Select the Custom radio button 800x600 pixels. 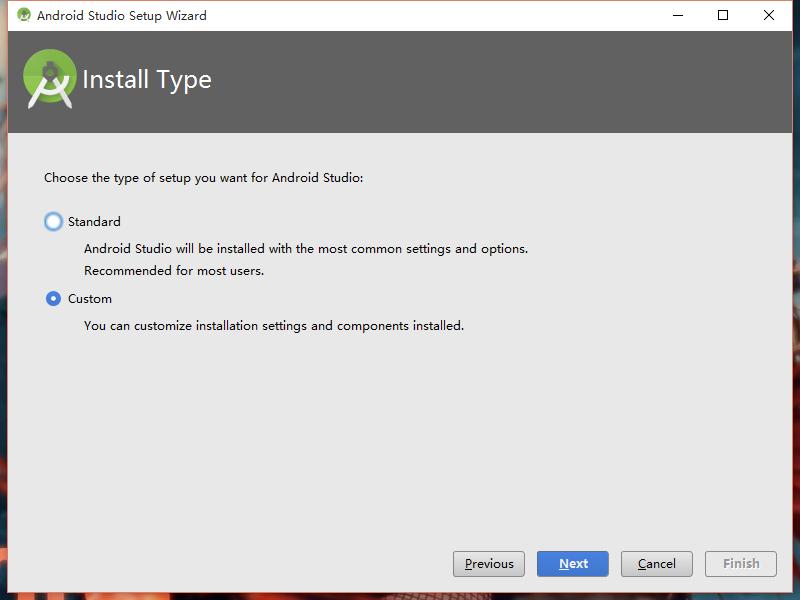(x=54, y=299)
